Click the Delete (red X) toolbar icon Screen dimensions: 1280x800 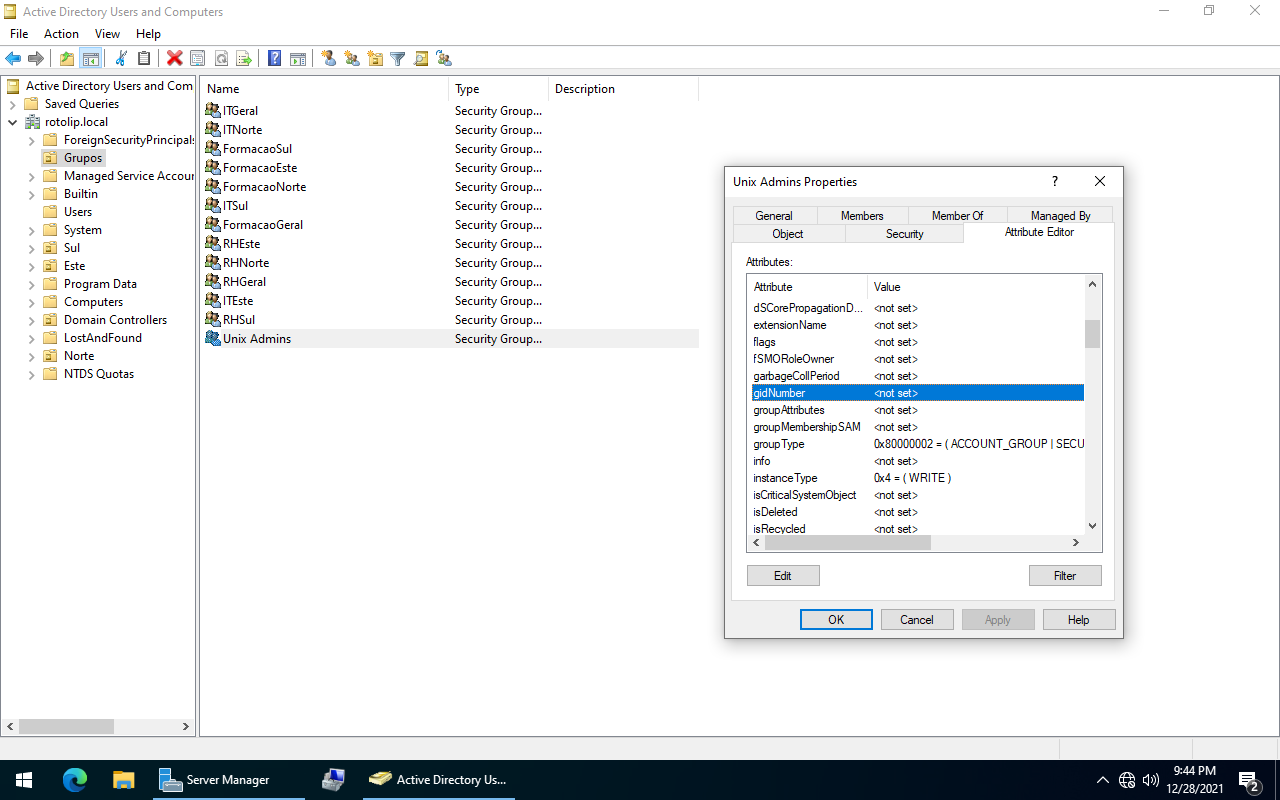pyautogui.click(x=174, y=58)
